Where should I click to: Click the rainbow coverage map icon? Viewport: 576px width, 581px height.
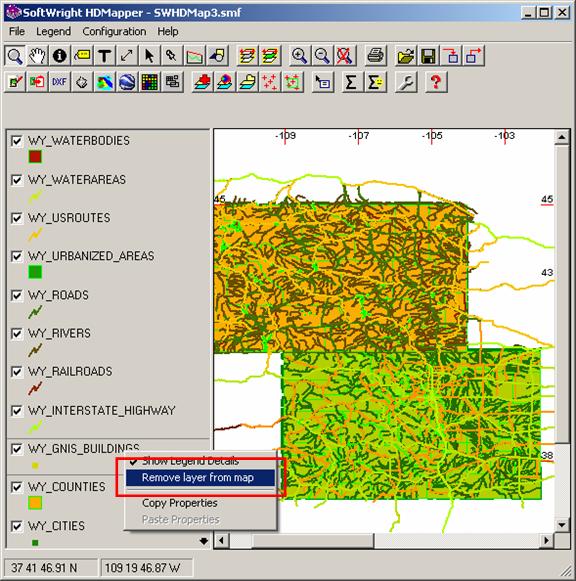click(x=104, y=82)
